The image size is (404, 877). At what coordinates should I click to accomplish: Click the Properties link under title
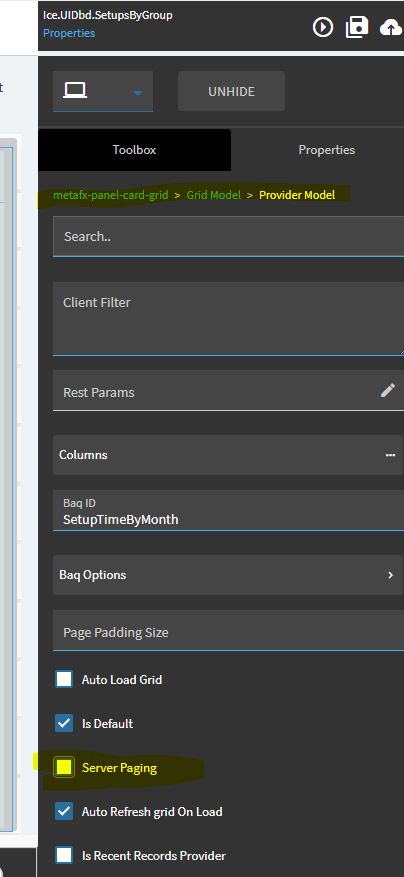tap(69, 33)
